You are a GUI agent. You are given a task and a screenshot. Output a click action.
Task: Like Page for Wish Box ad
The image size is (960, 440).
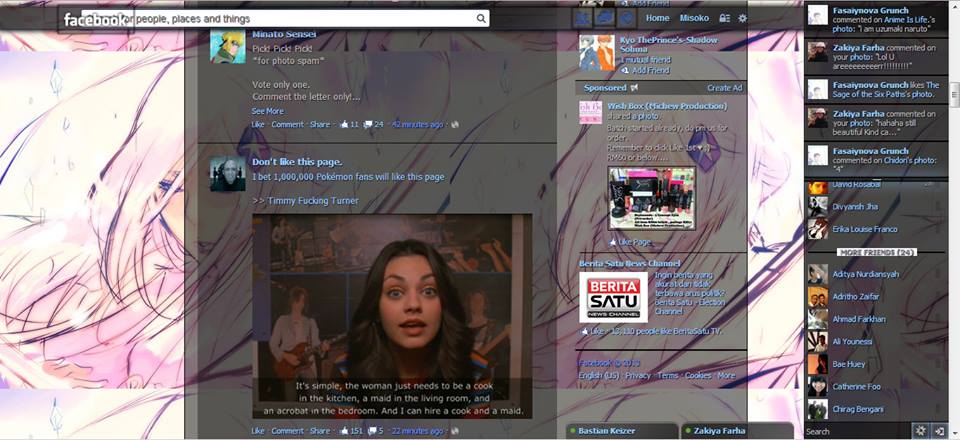(630, 242)
